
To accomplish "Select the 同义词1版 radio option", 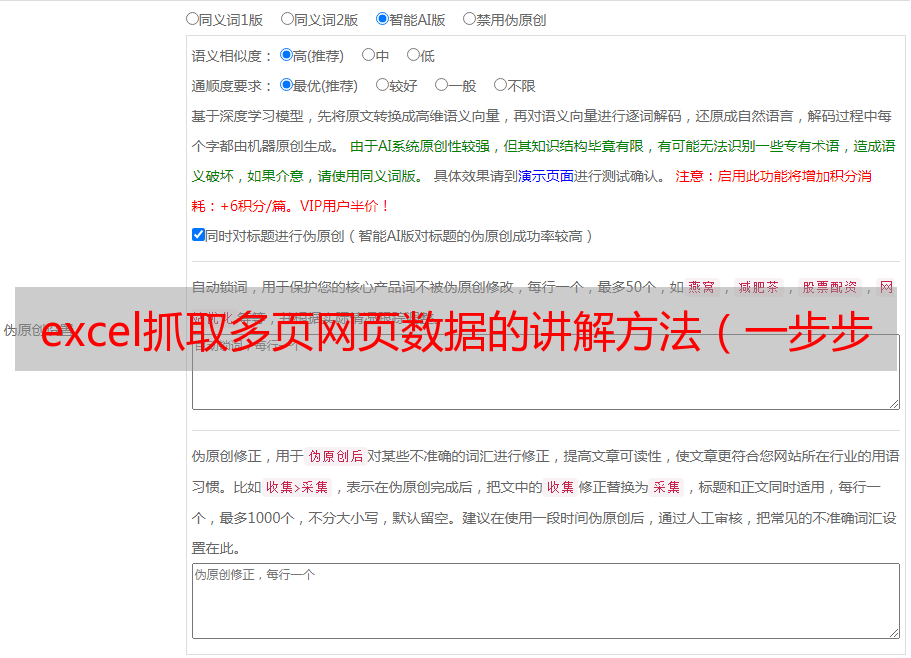I will coord(193,18).
